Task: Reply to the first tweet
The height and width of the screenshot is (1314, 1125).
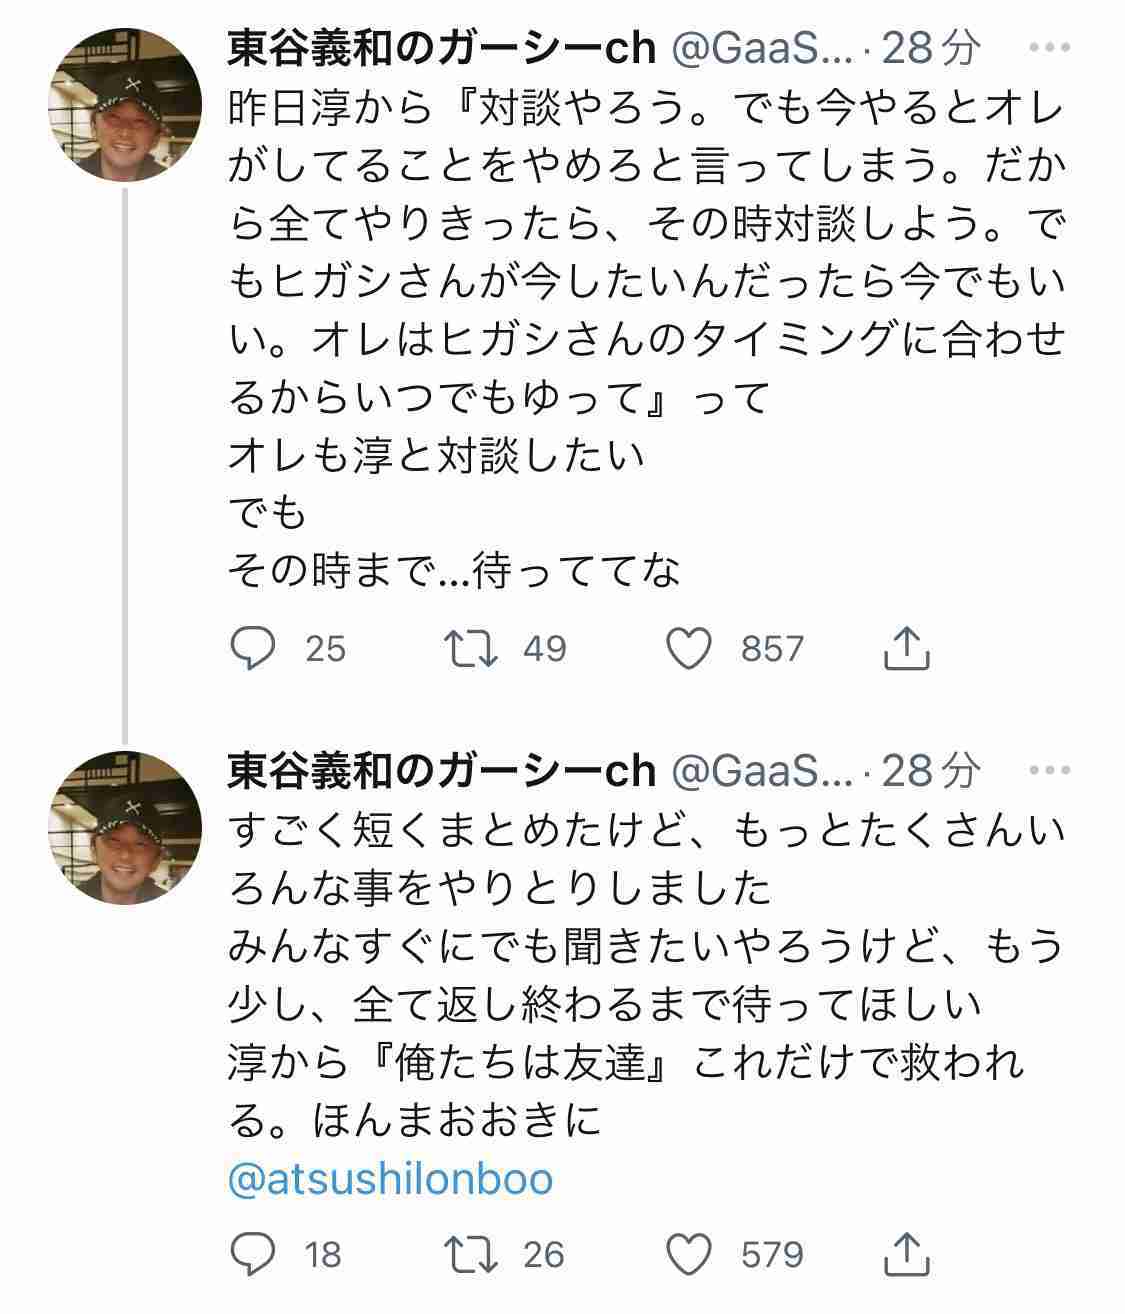Action: click(255, 648)
